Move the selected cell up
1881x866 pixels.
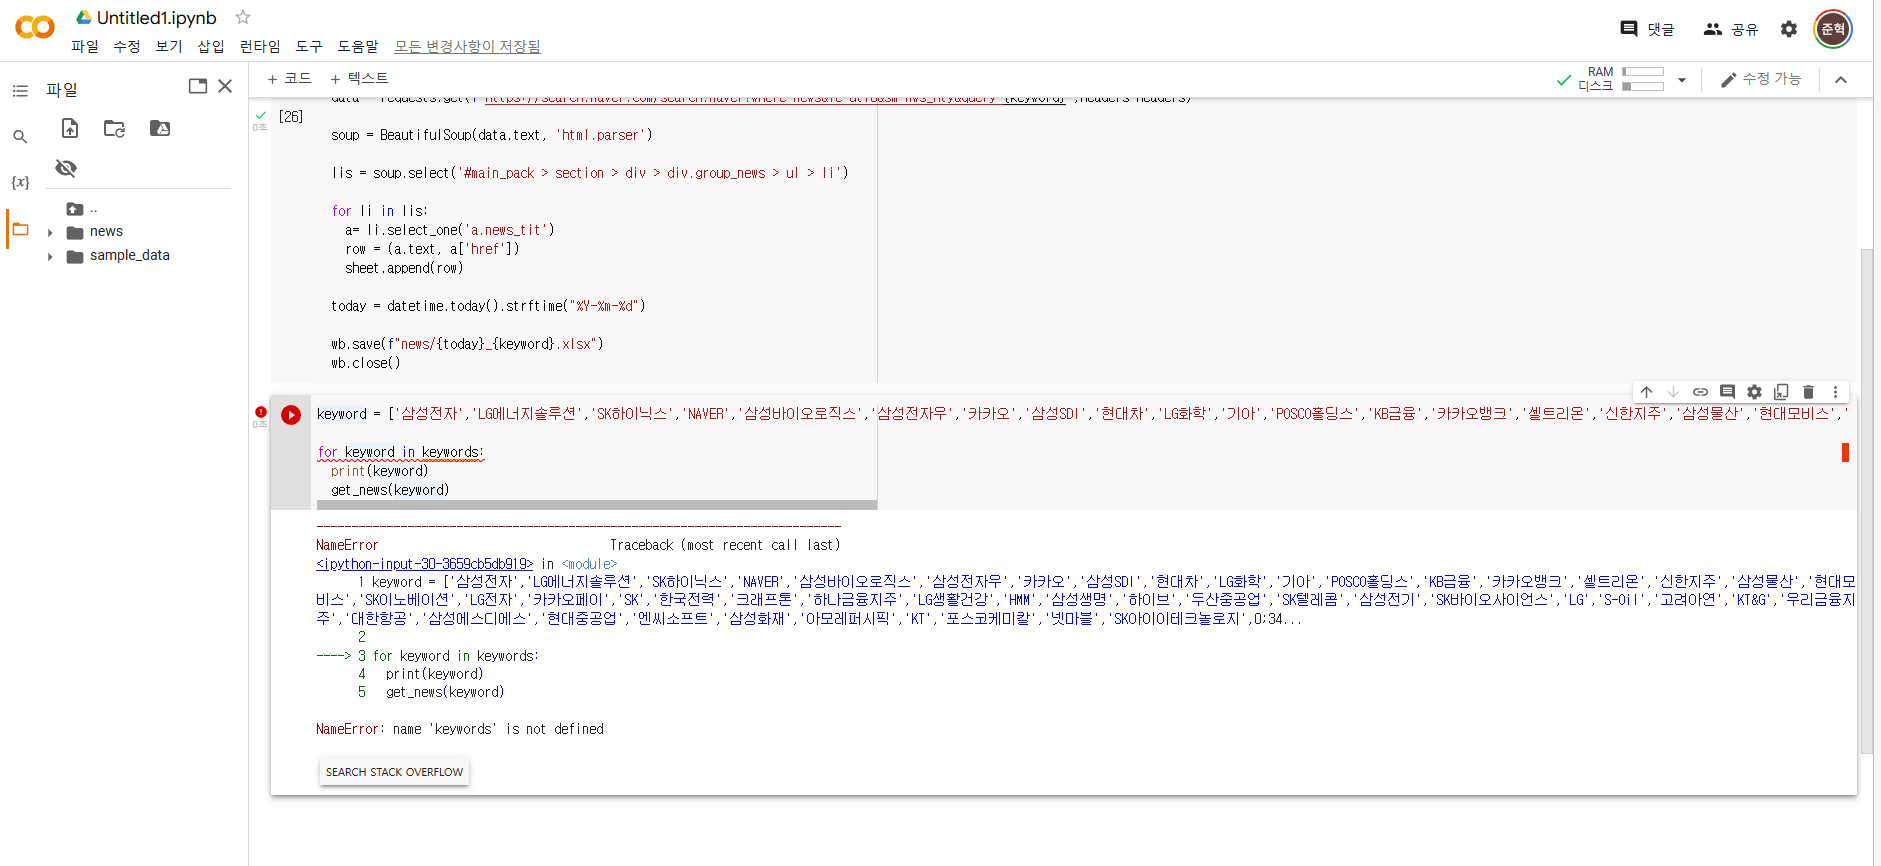1646,392
